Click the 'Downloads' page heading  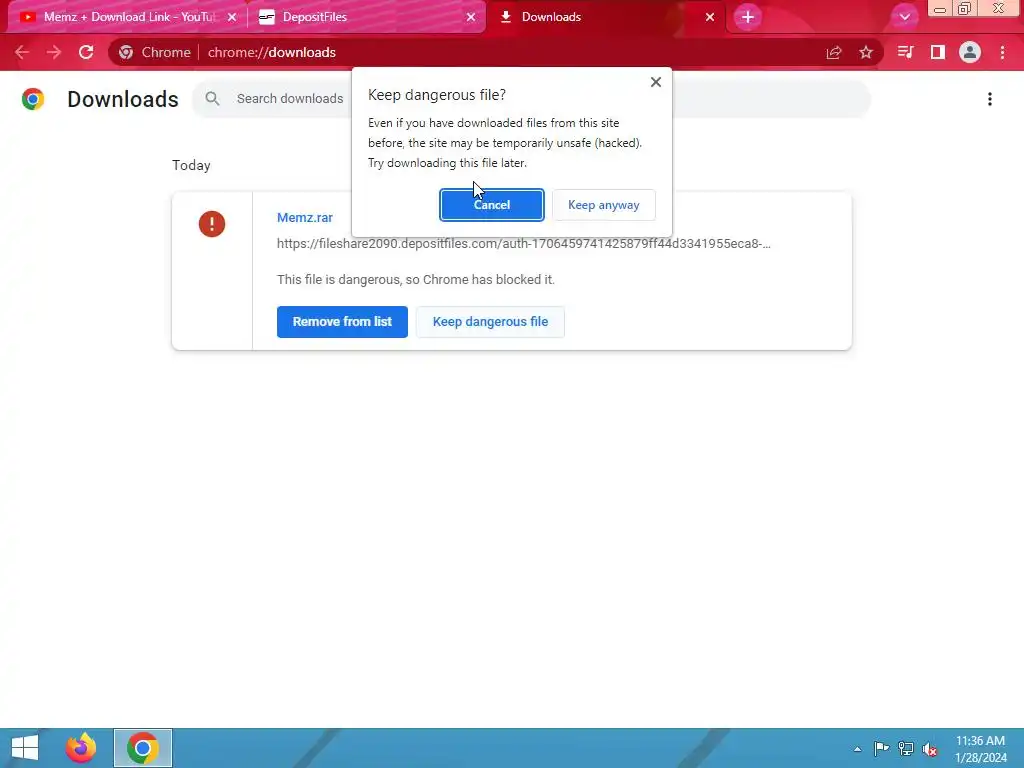[123, 99]
